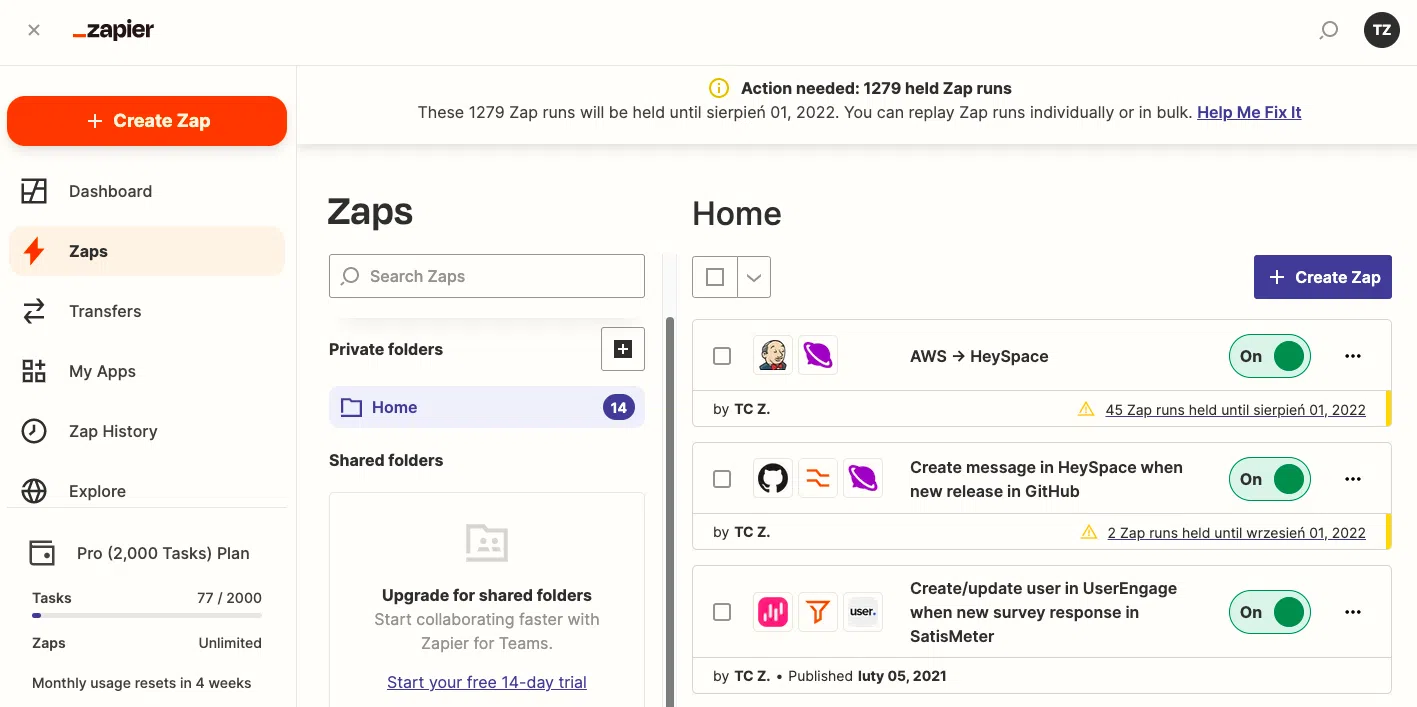Click the purple Create Zap button

(x=1323, y=277)
